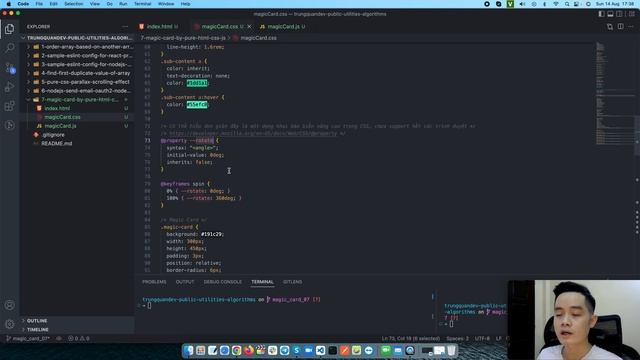
Task: Open the Selection menu in menu bar
Action: coord(73,4)
